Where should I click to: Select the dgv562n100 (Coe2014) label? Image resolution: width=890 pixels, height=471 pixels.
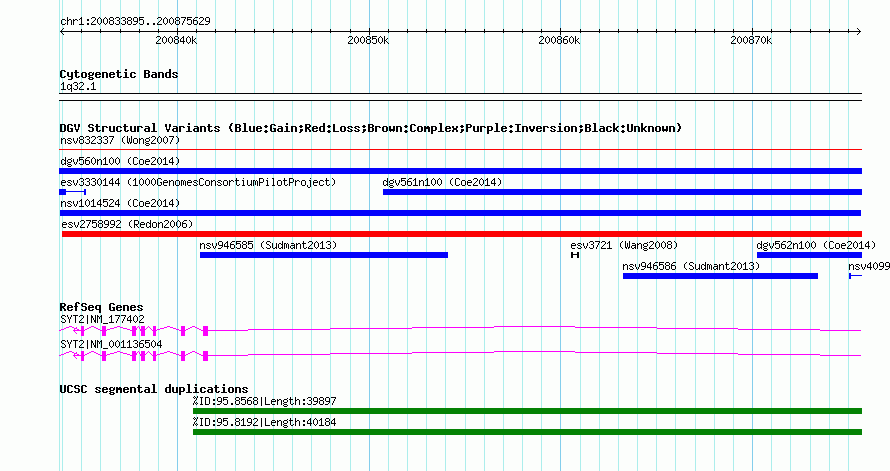point(816,245)
